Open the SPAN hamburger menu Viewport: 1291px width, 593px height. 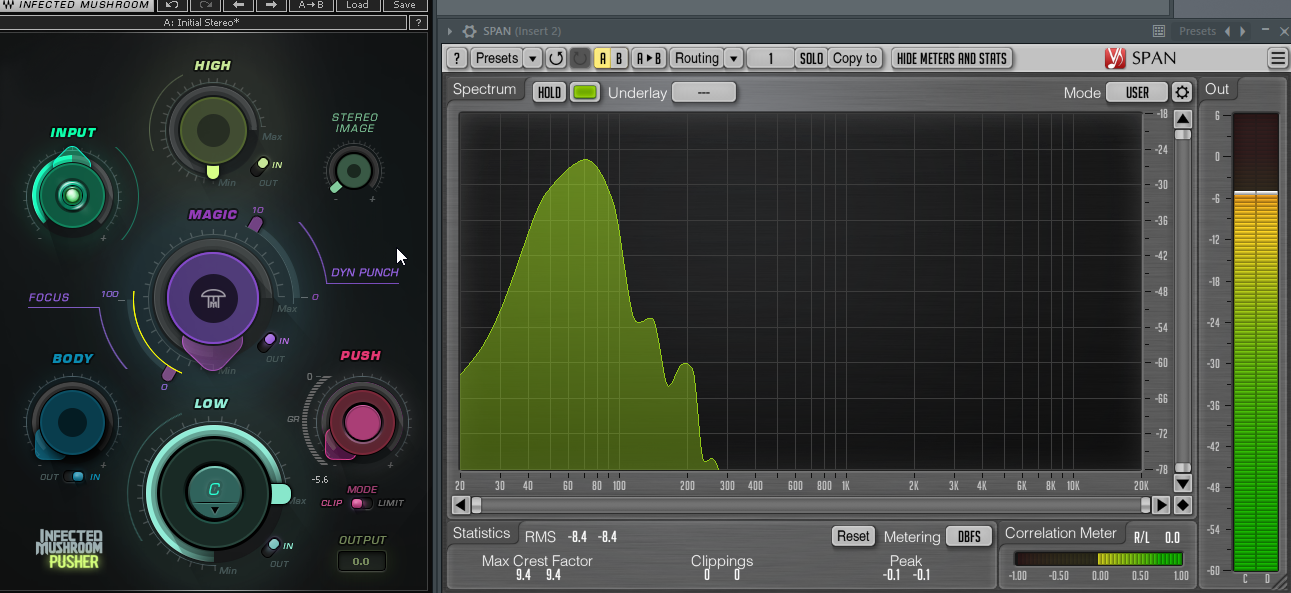pos(1278,58)
